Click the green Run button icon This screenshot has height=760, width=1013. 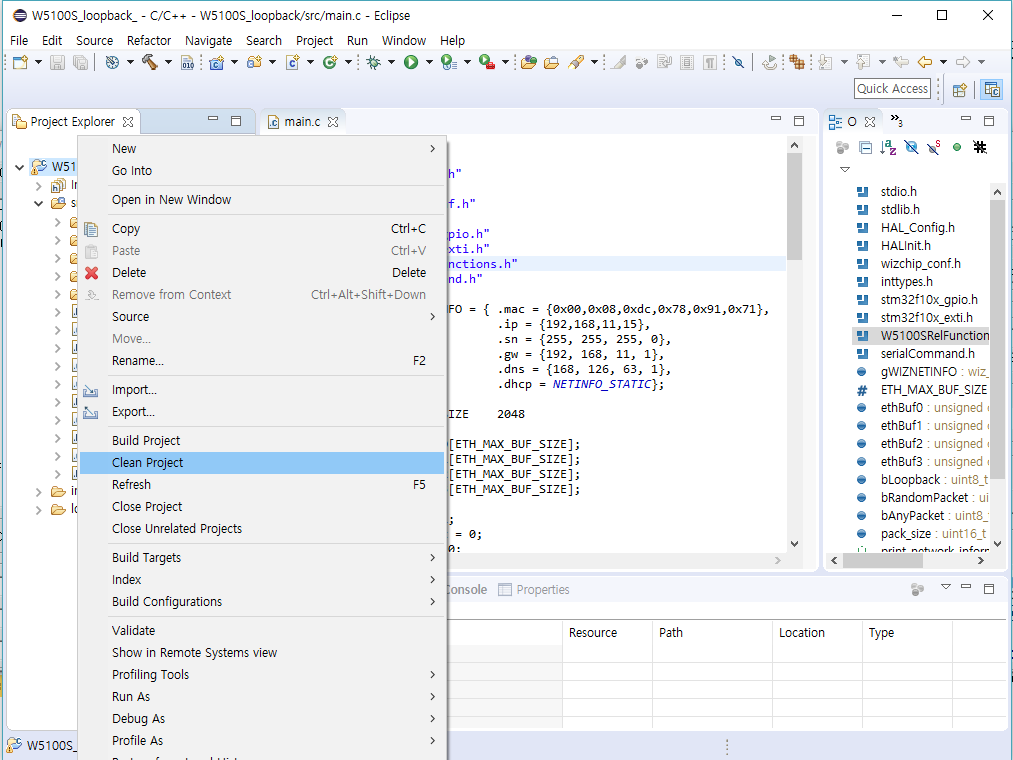tap(411, 62)
